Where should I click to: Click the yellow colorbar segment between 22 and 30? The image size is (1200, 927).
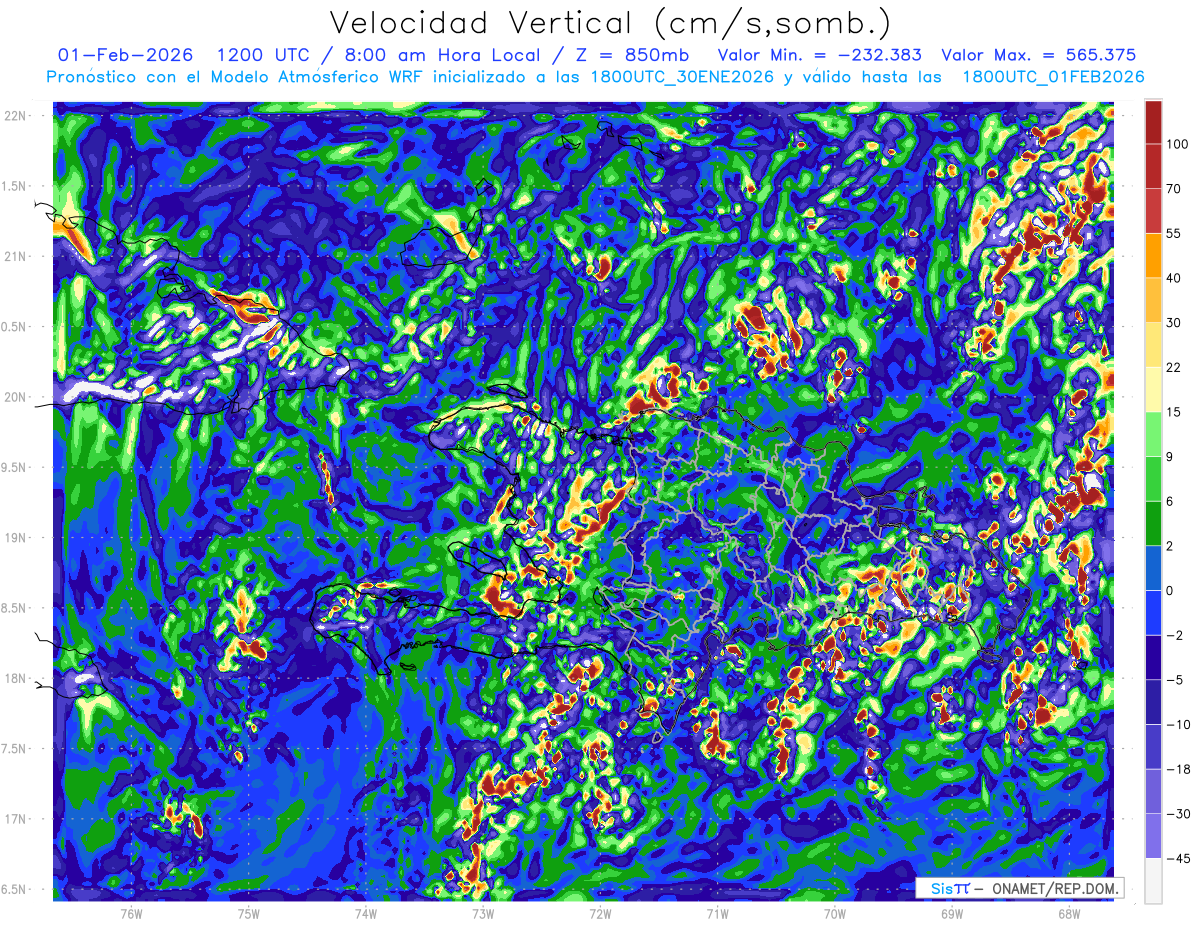[x=1153, y=345]
